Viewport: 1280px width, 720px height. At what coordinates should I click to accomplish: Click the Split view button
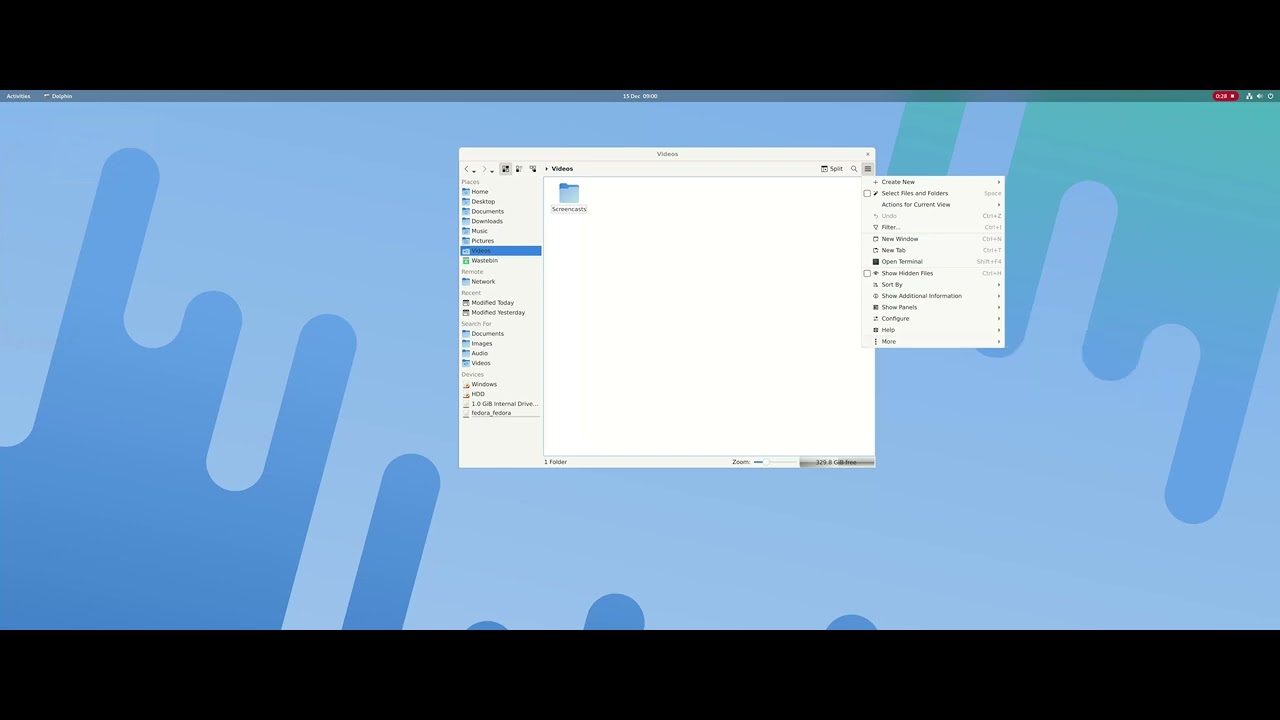(832, 169)
